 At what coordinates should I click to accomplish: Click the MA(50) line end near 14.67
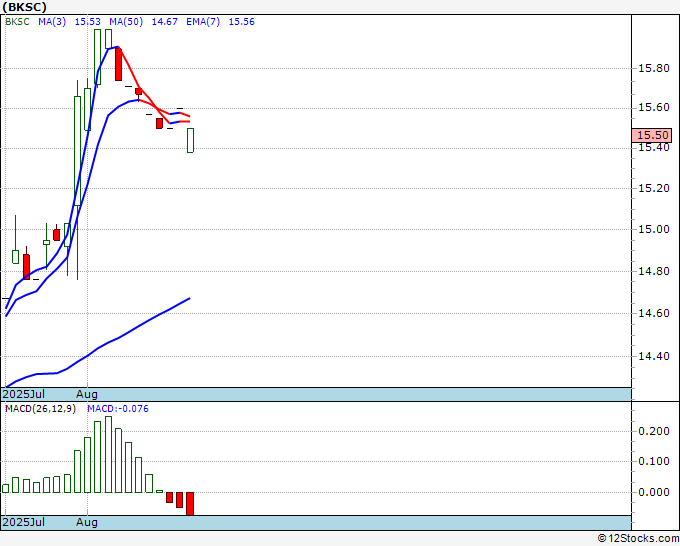coord(189,298)
